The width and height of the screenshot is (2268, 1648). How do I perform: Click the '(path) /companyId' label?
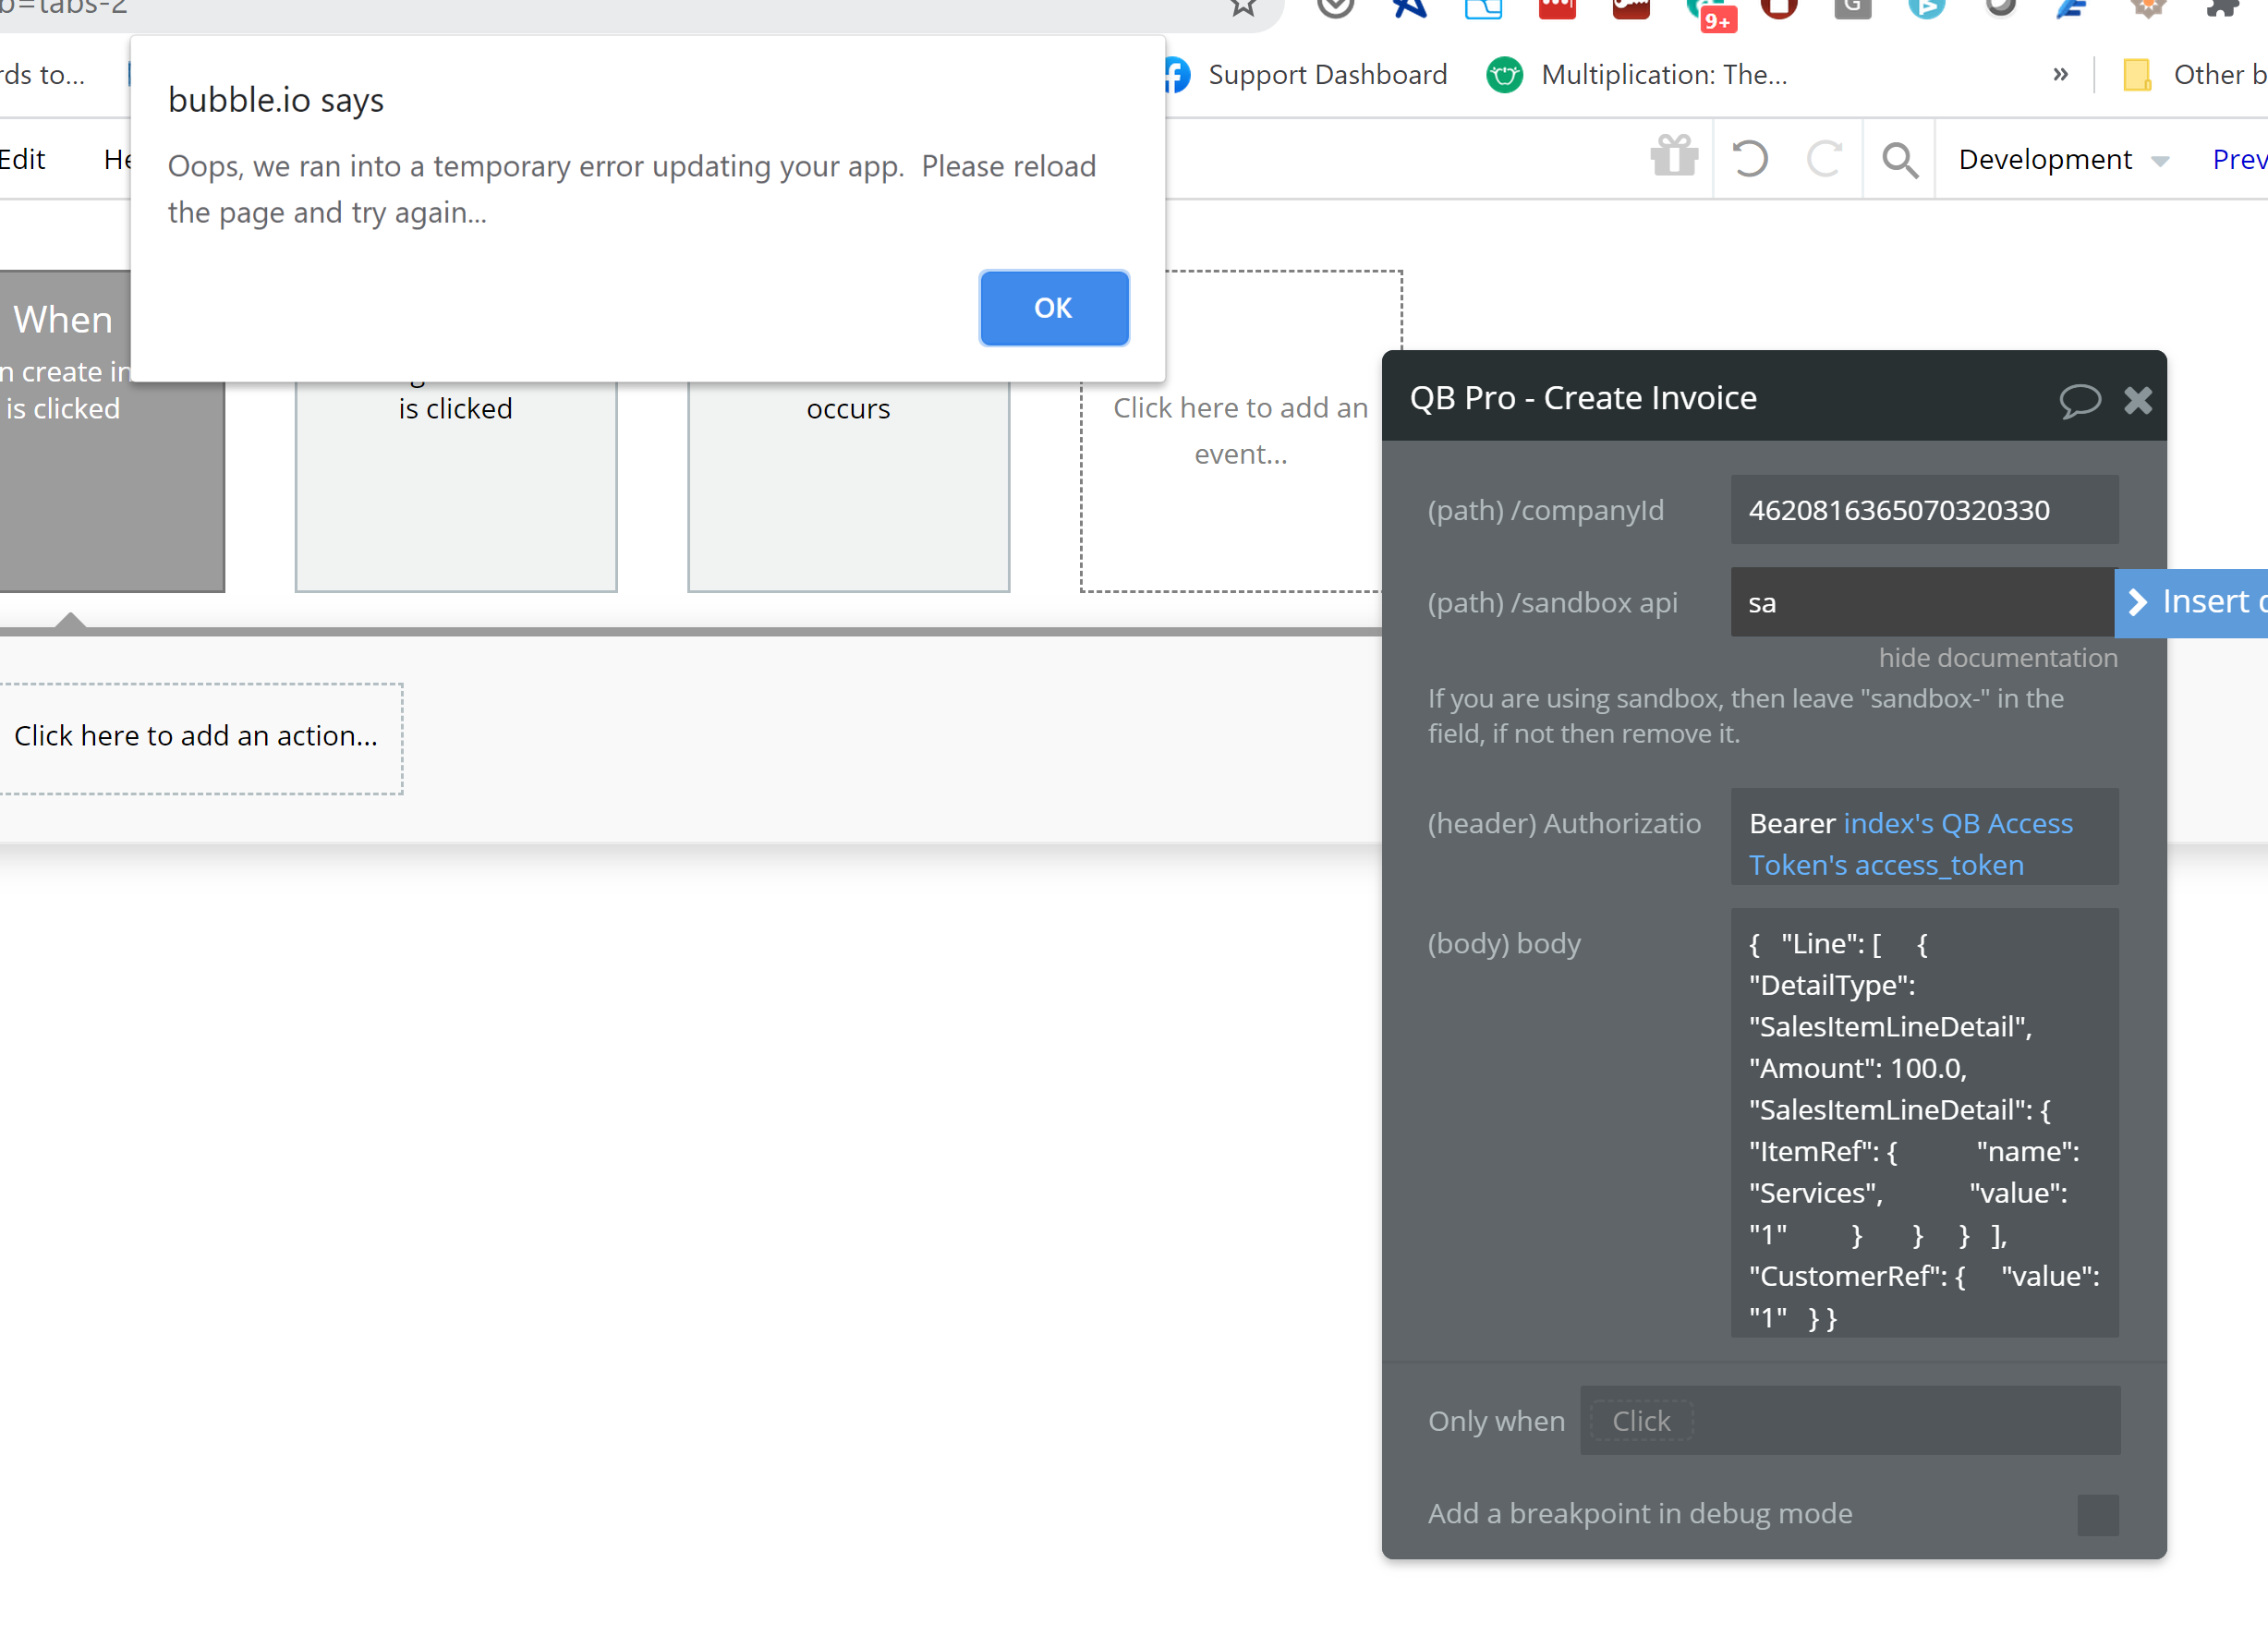(x=1545, y=510)
